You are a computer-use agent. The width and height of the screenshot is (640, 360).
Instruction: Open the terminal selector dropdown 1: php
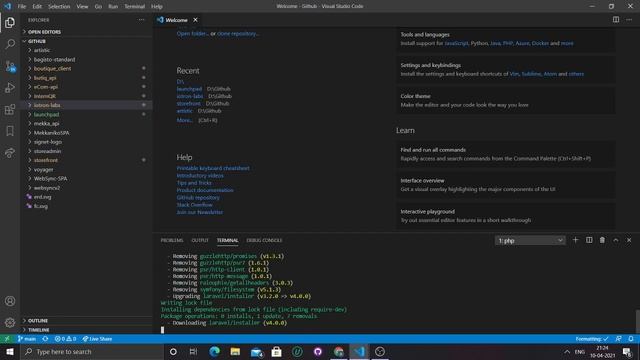[x=530, y=240]
